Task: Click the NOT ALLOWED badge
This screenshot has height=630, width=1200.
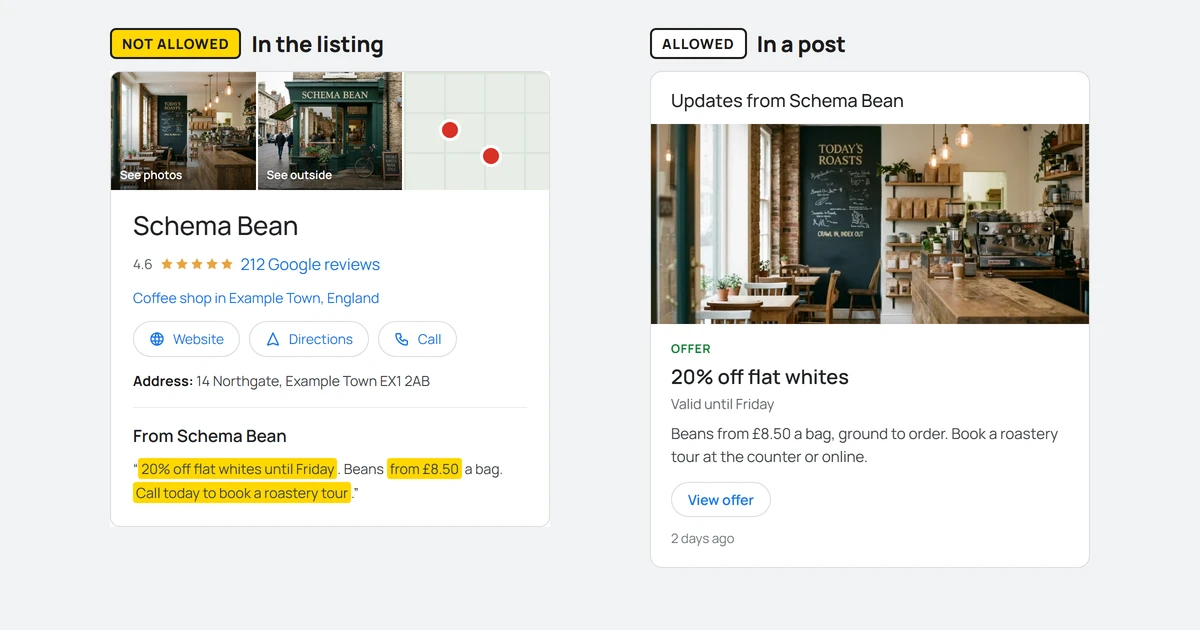Action: pos(175,44)
